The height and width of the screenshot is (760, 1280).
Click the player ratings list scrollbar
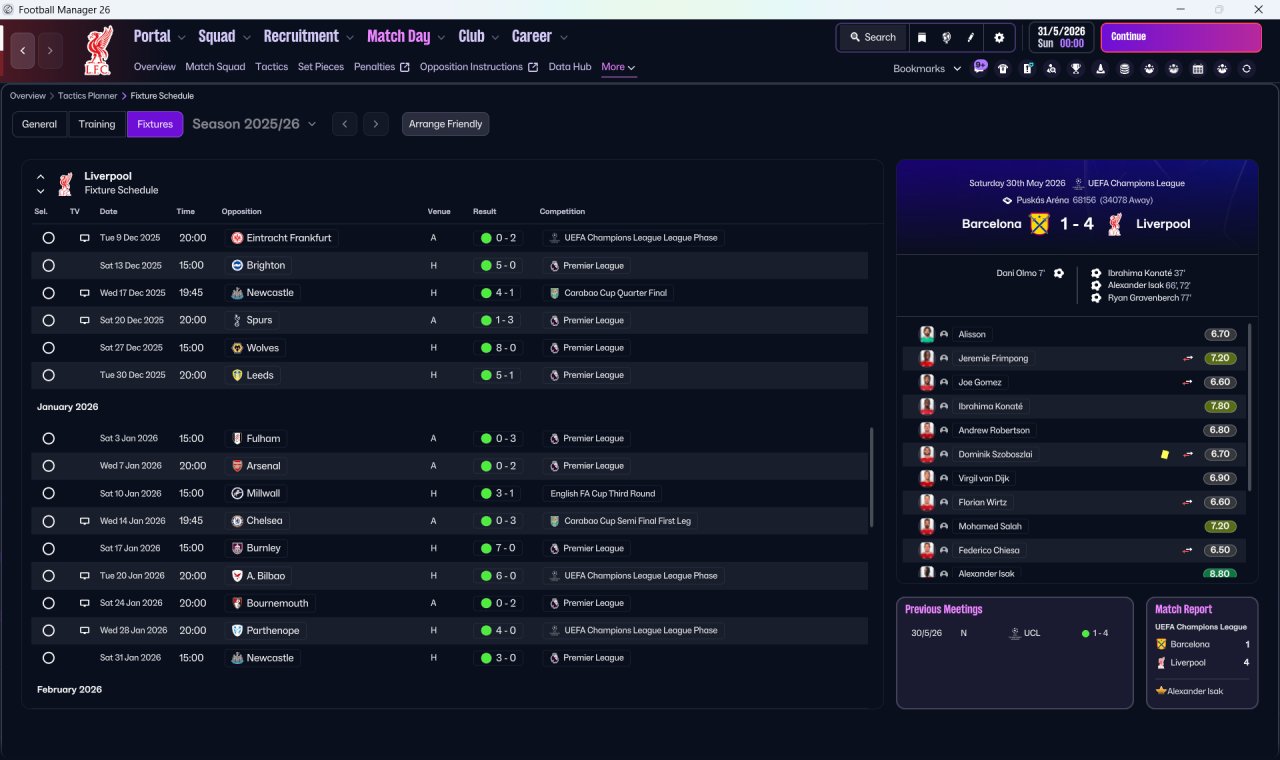(x=1250, y=406)
